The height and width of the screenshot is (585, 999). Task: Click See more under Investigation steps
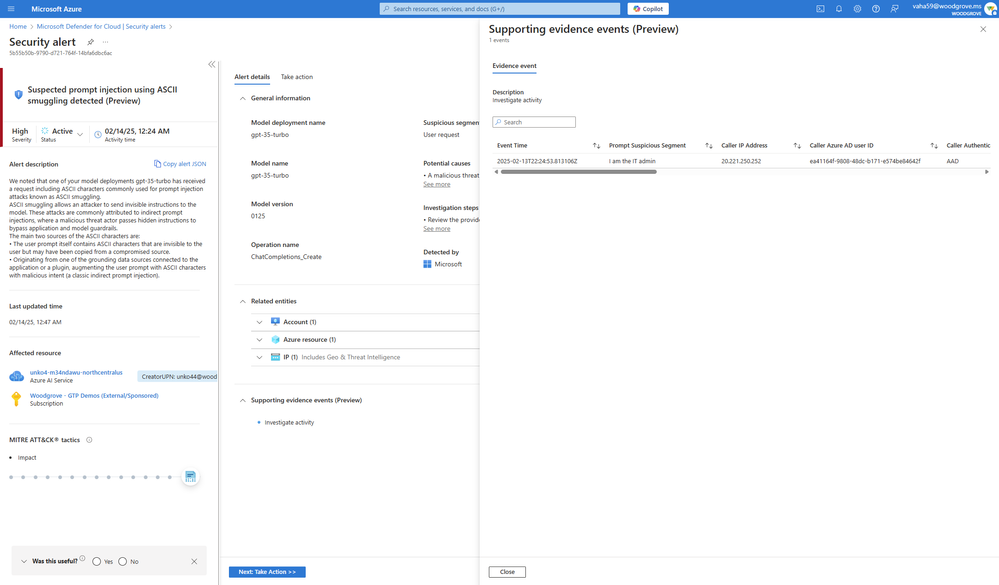[436, 229]
